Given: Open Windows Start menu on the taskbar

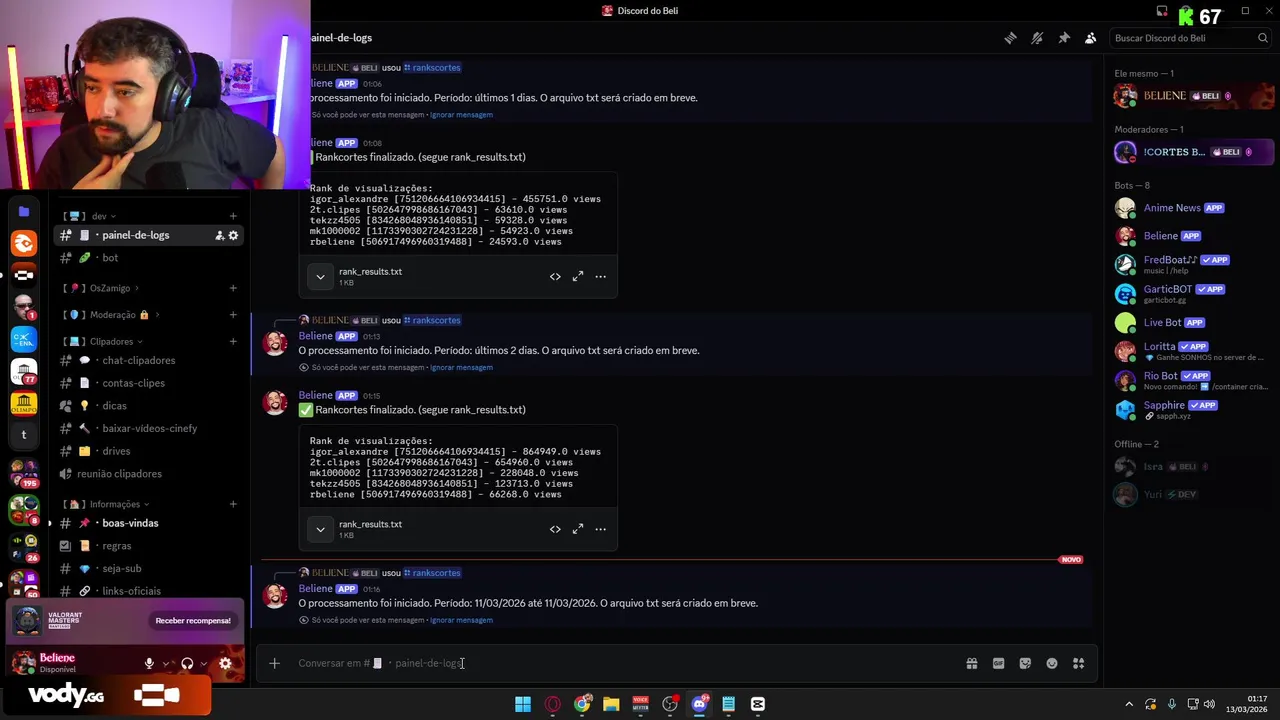Looking at the screenshot, I should pyautogui.click(x=523, y=704).
